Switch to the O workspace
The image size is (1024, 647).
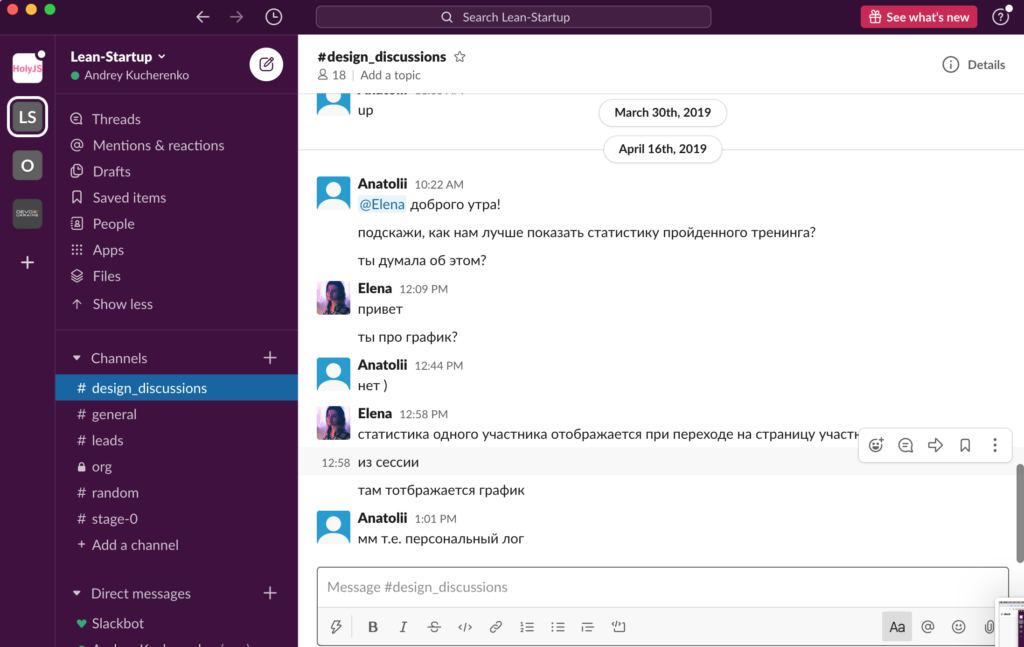pos(27,166)
